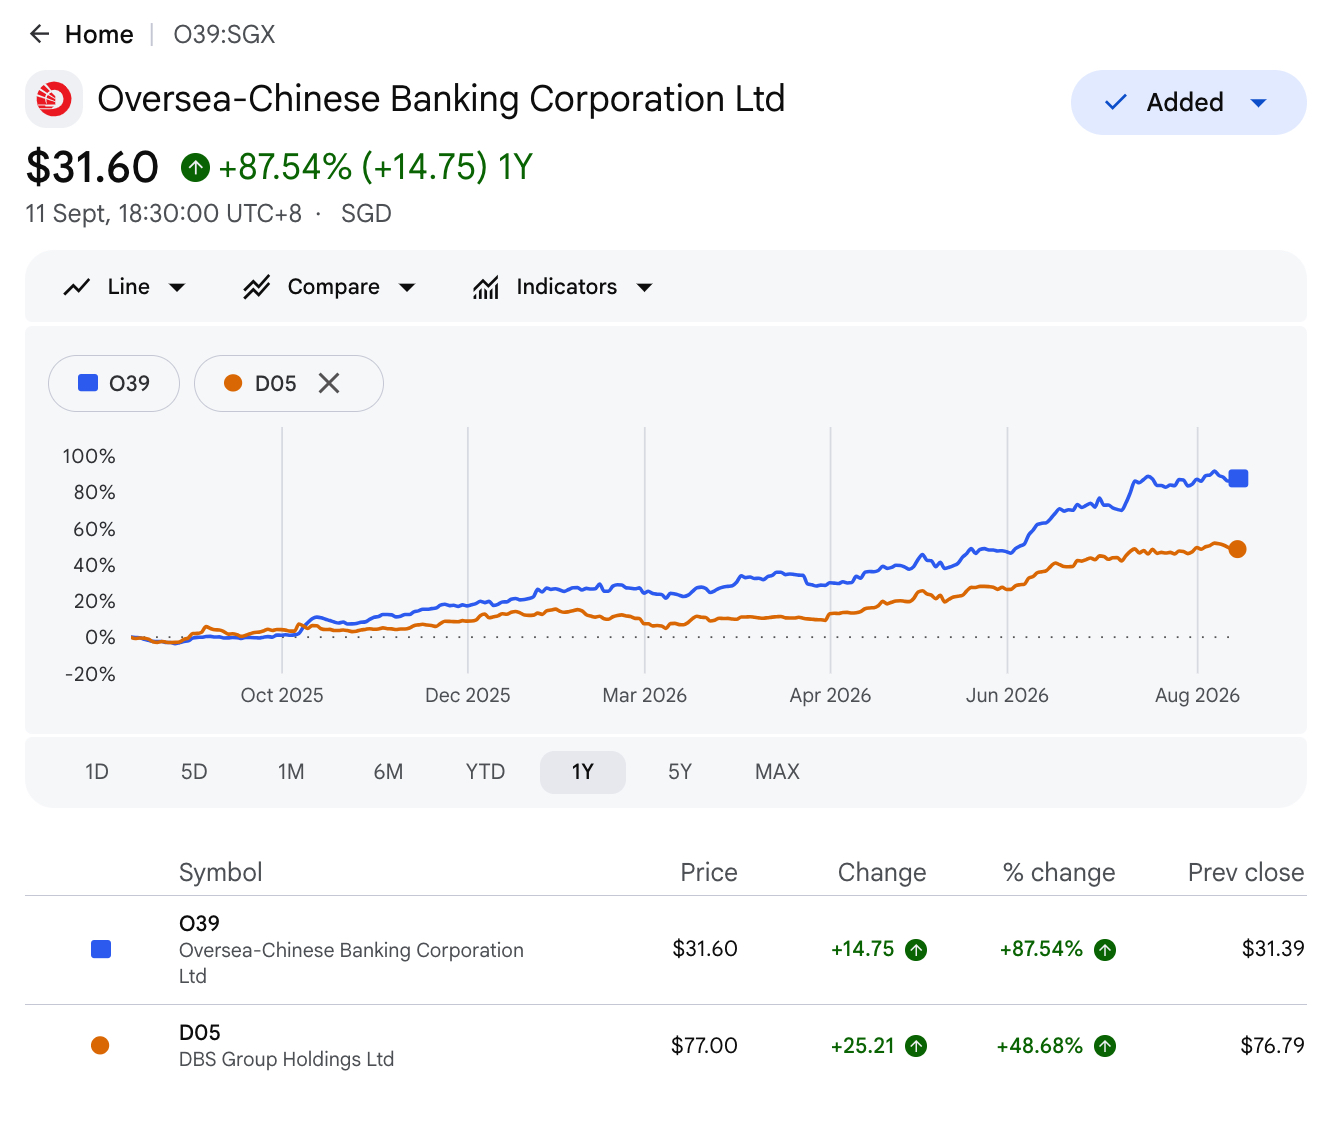Click the 100% y-axis label
The image size is (1340, 1126).
point(89,456)
